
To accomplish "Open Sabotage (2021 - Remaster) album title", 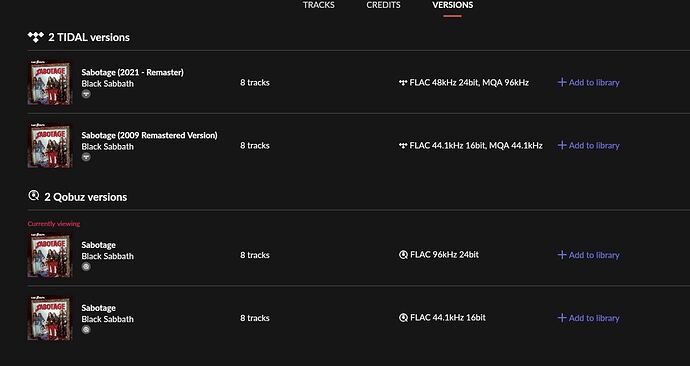I will 132,72.
